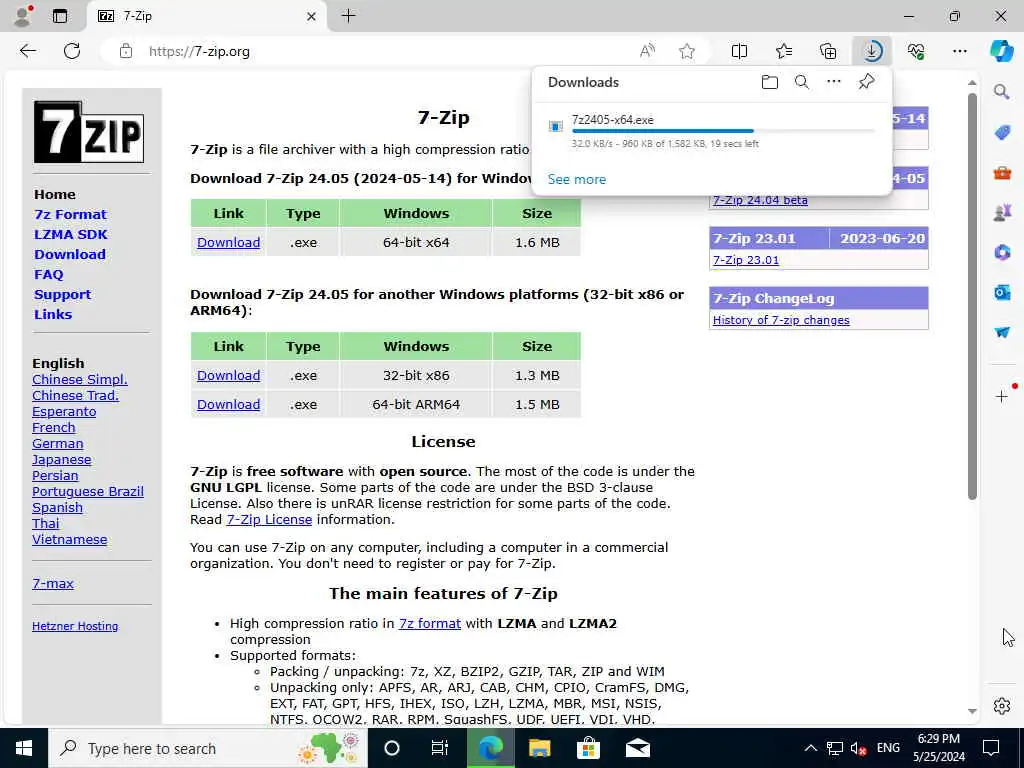Screen dimensions: 1024x768
Task: Open Task View on taskbar
Action: point(440,748)
